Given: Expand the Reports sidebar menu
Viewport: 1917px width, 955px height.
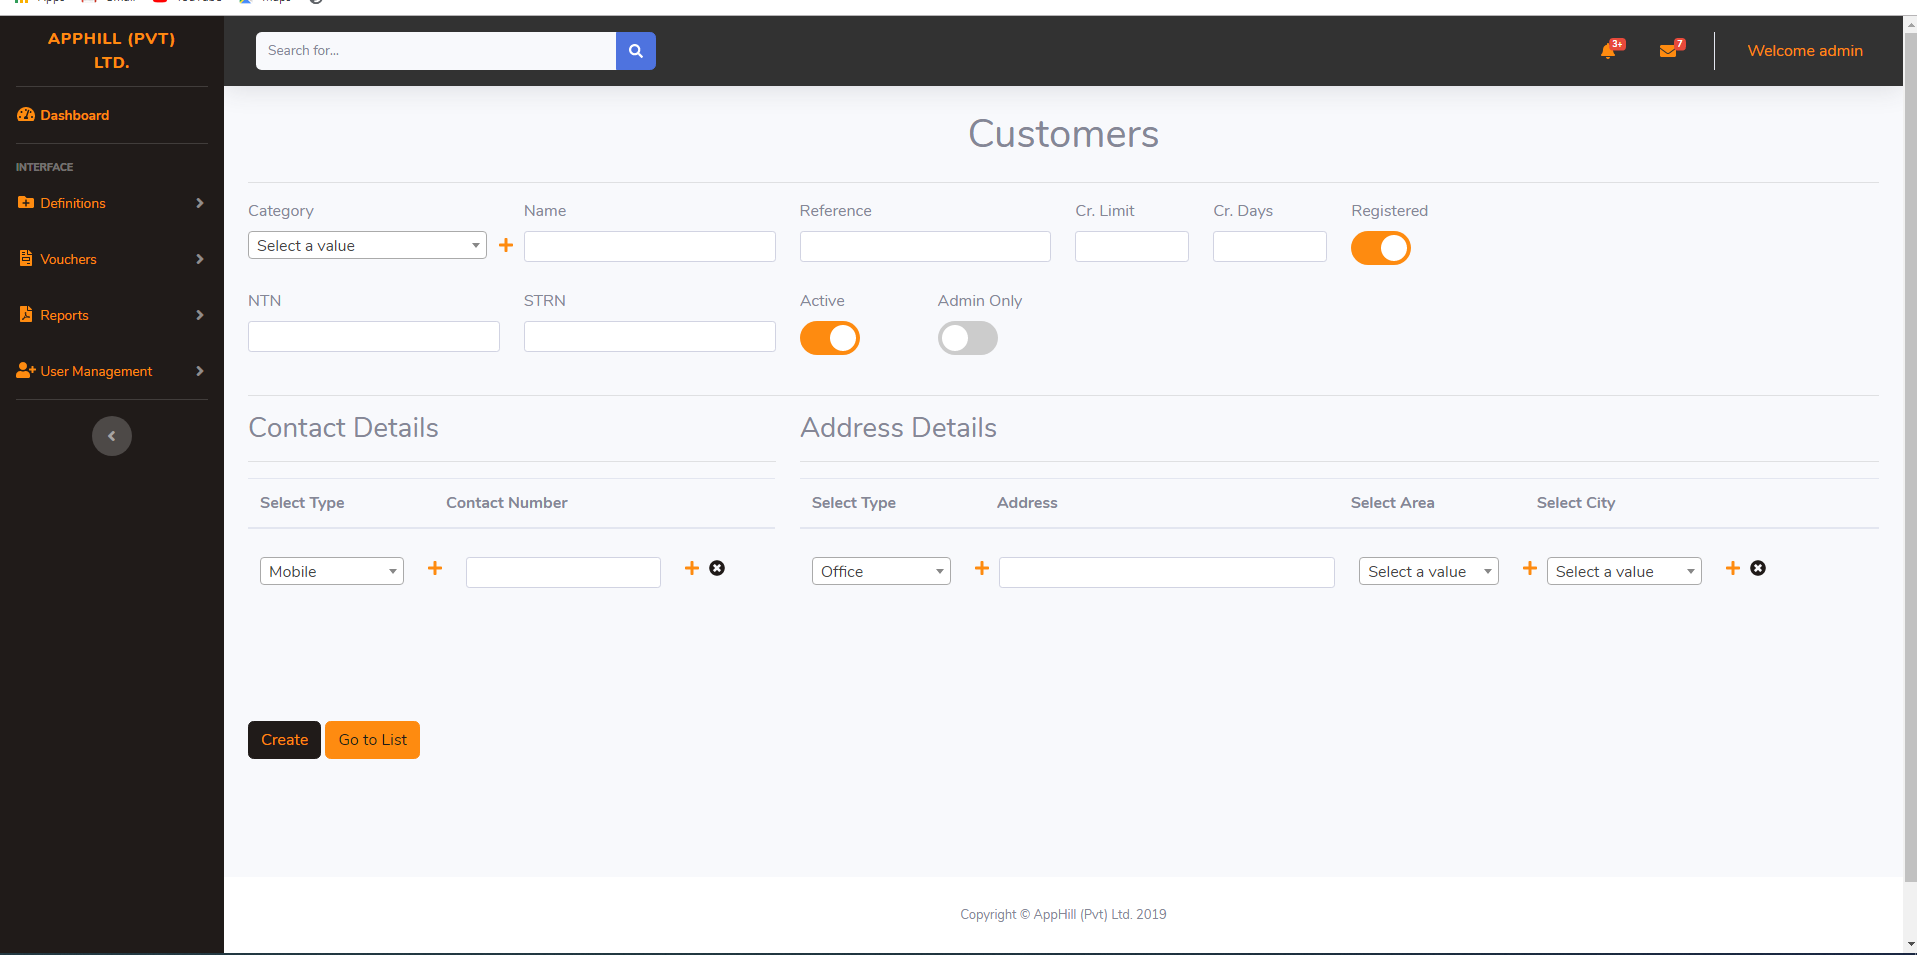Looking at the screenshot, I should [111, 315].
